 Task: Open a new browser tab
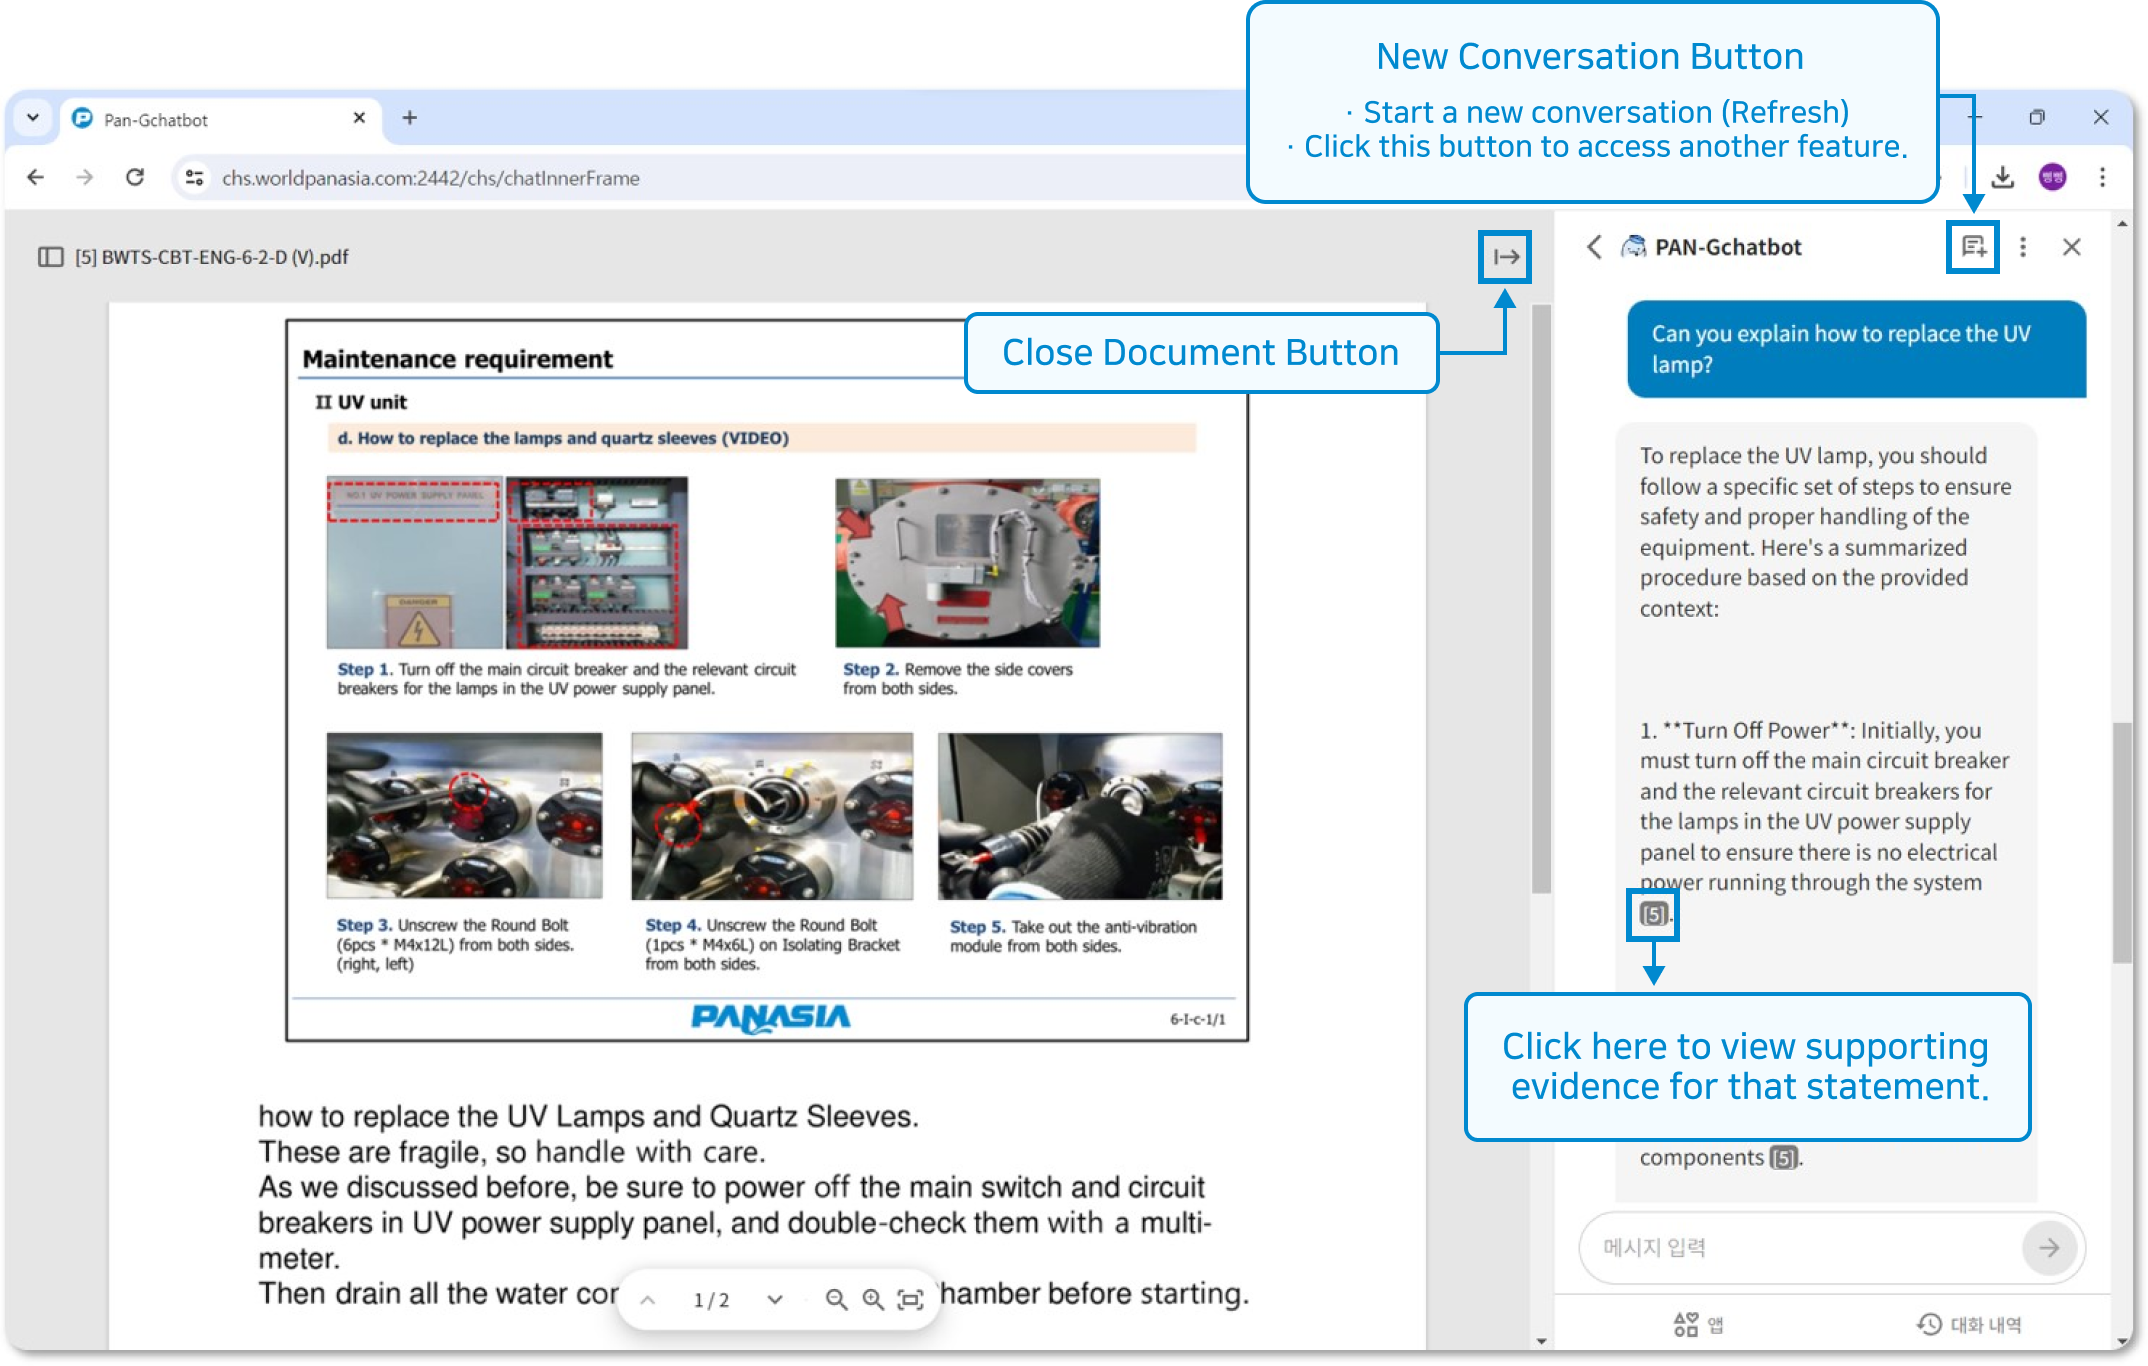click(x=410, y=118)
